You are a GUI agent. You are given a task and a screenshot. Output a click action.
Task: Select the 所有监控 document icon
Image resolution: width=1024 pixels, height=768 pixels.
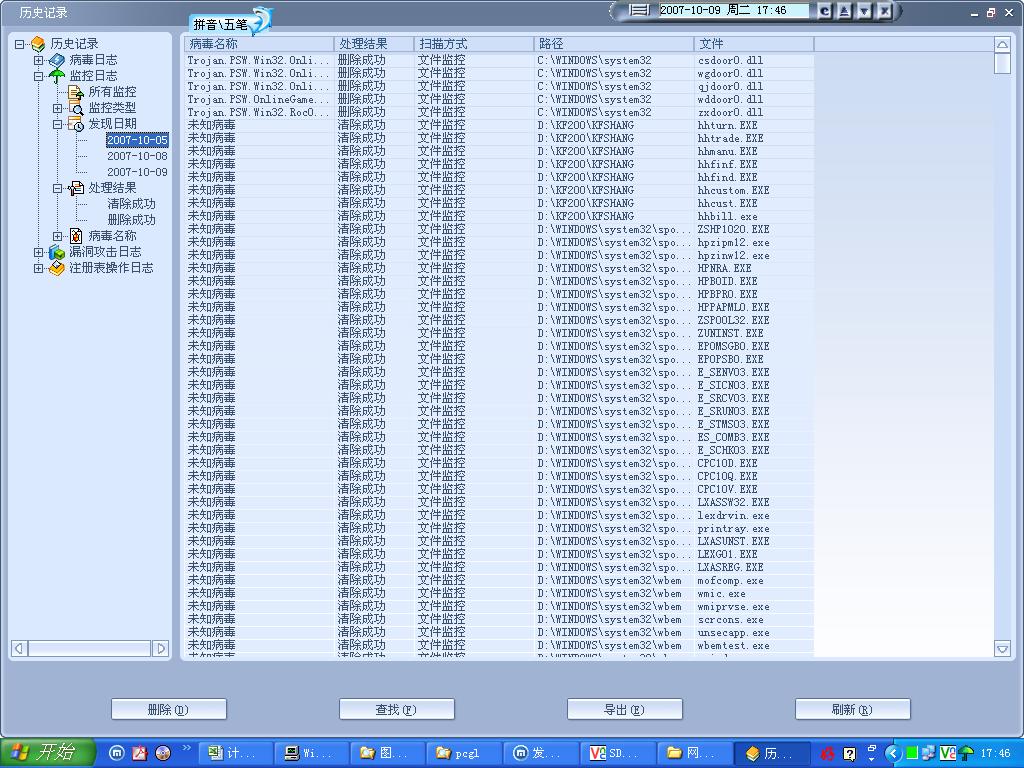tap(76, 92)
